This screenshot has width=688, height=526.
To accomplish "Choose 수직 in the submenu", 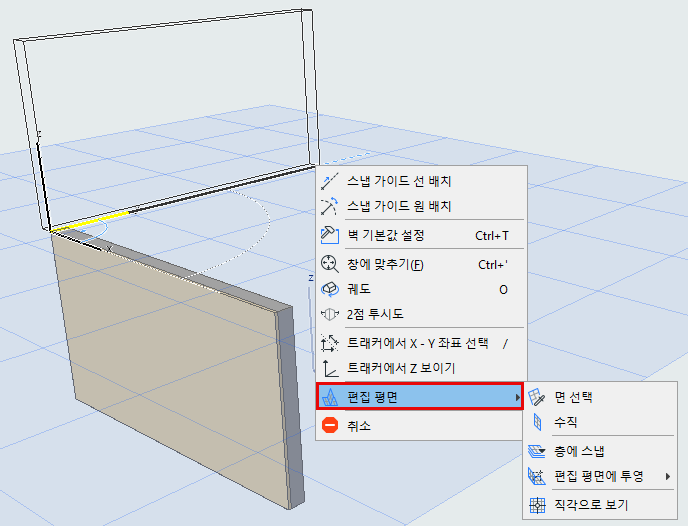I will [x=600, y=422].
